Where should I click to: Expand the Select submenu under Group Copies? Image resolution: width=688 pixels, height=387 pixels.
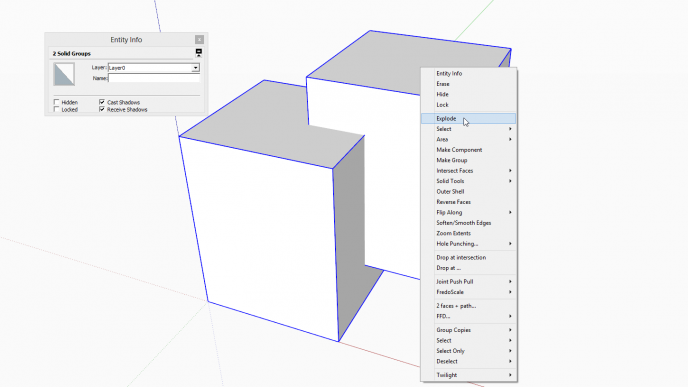(469, 340)
